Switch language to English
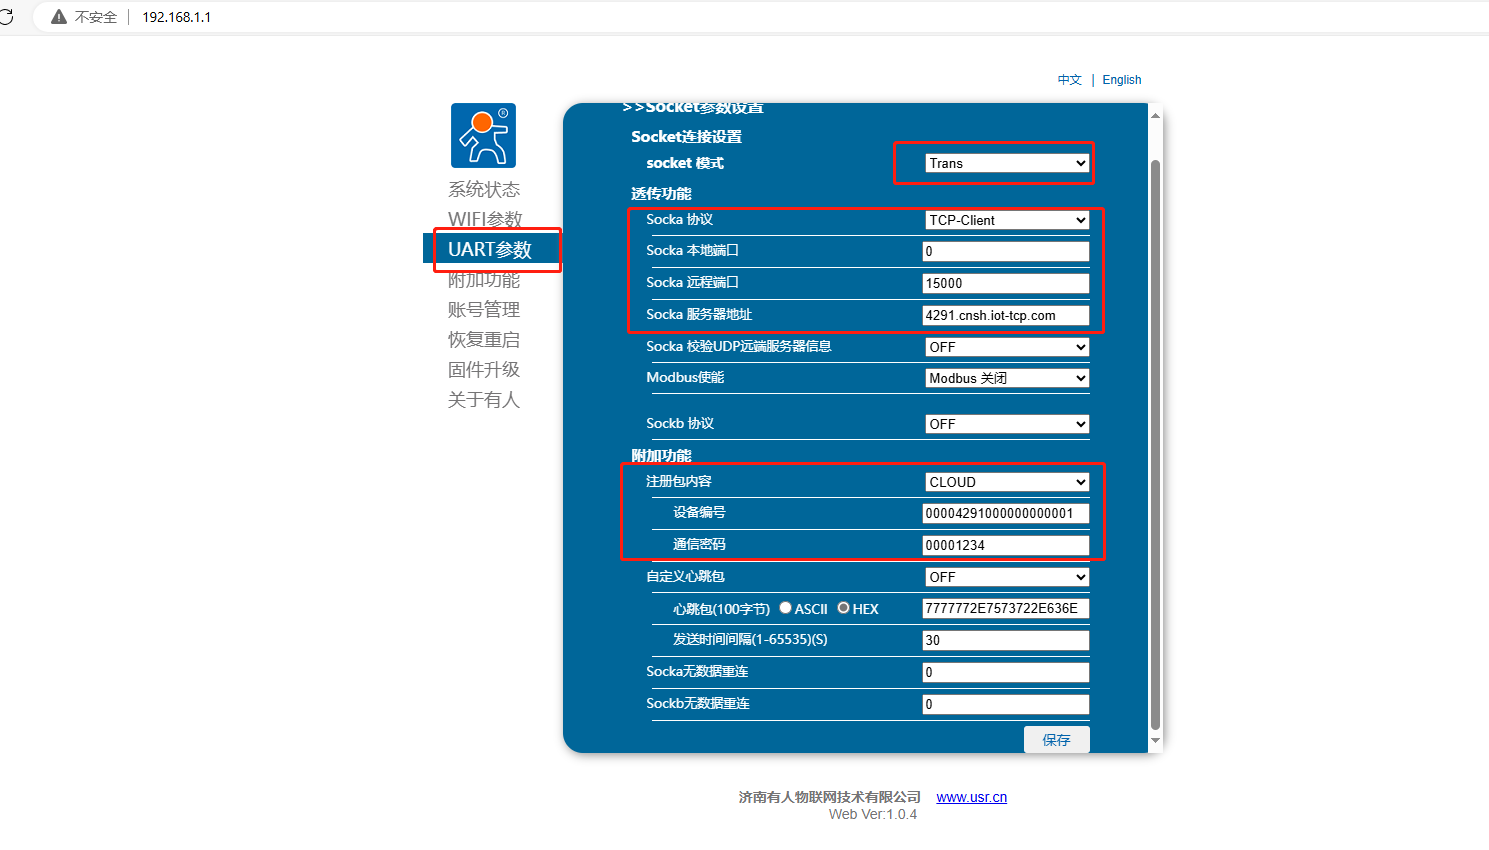This screenshot has height=850, width=1489. [x=1121, y=80]
